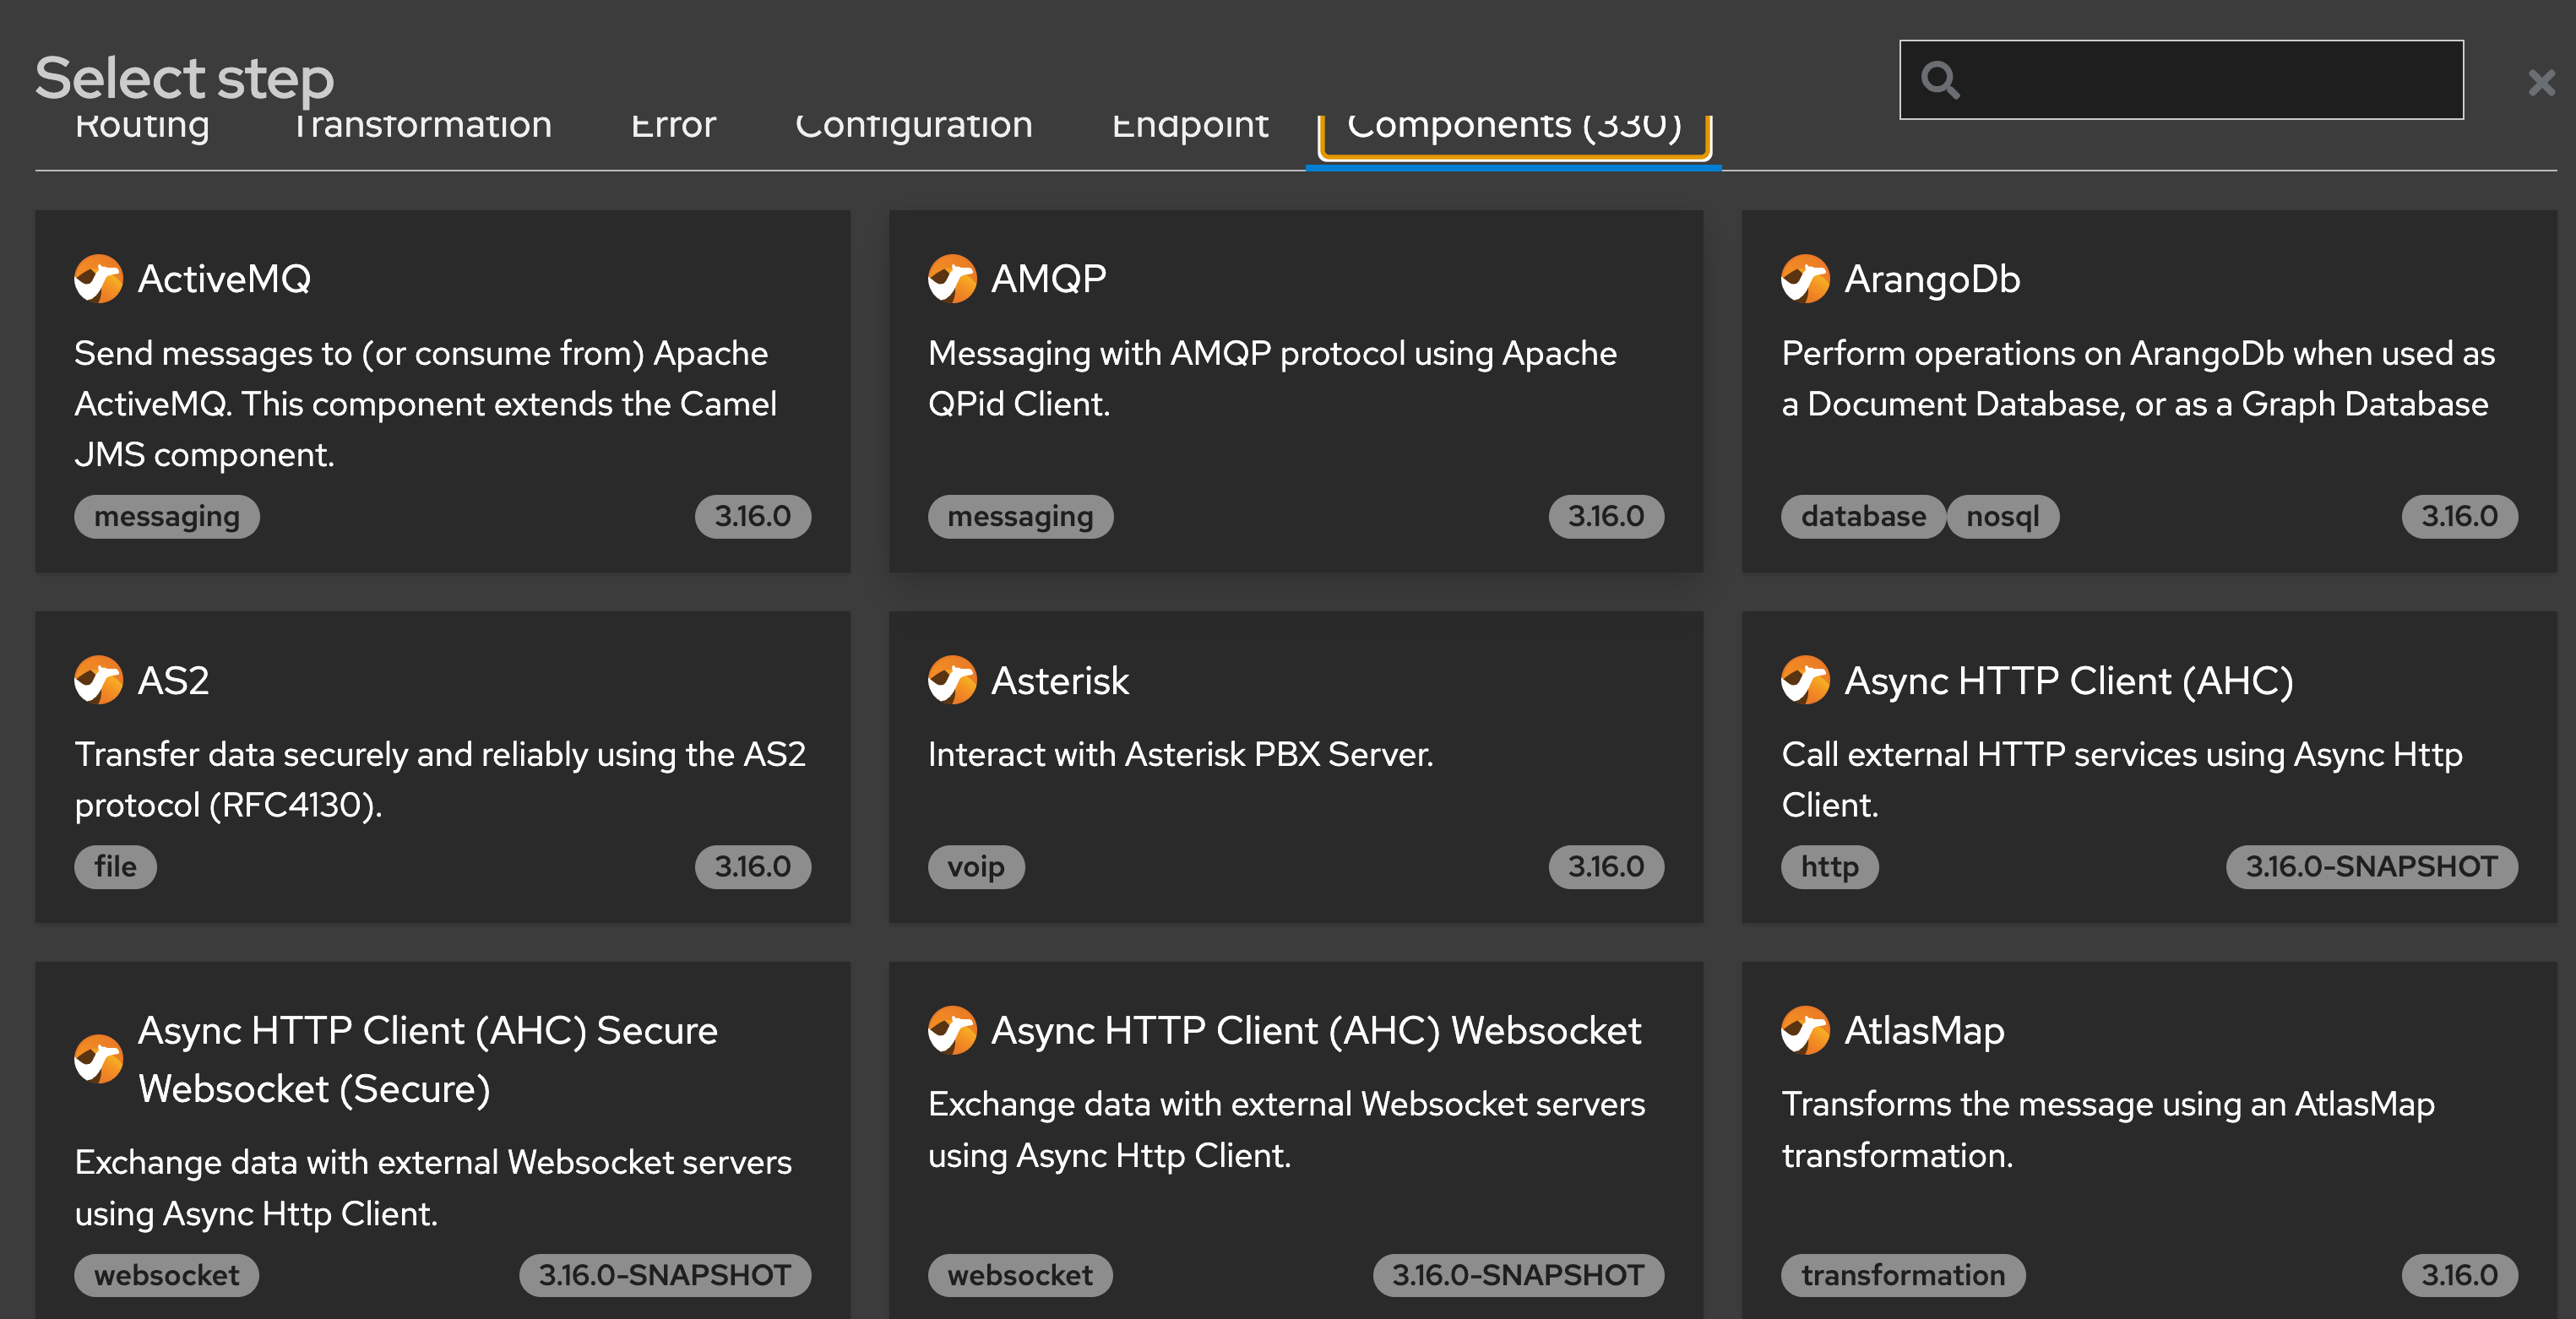Click the Asterisk component icon
Viewport: 2576px width, 1319px height.
pos(953,681)
